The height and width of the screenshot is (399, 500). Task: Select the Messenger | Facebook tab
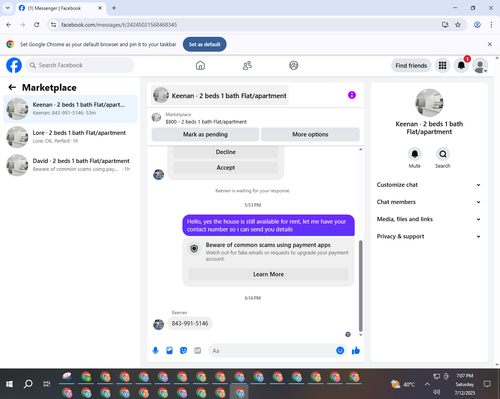(x=60, y=8)
